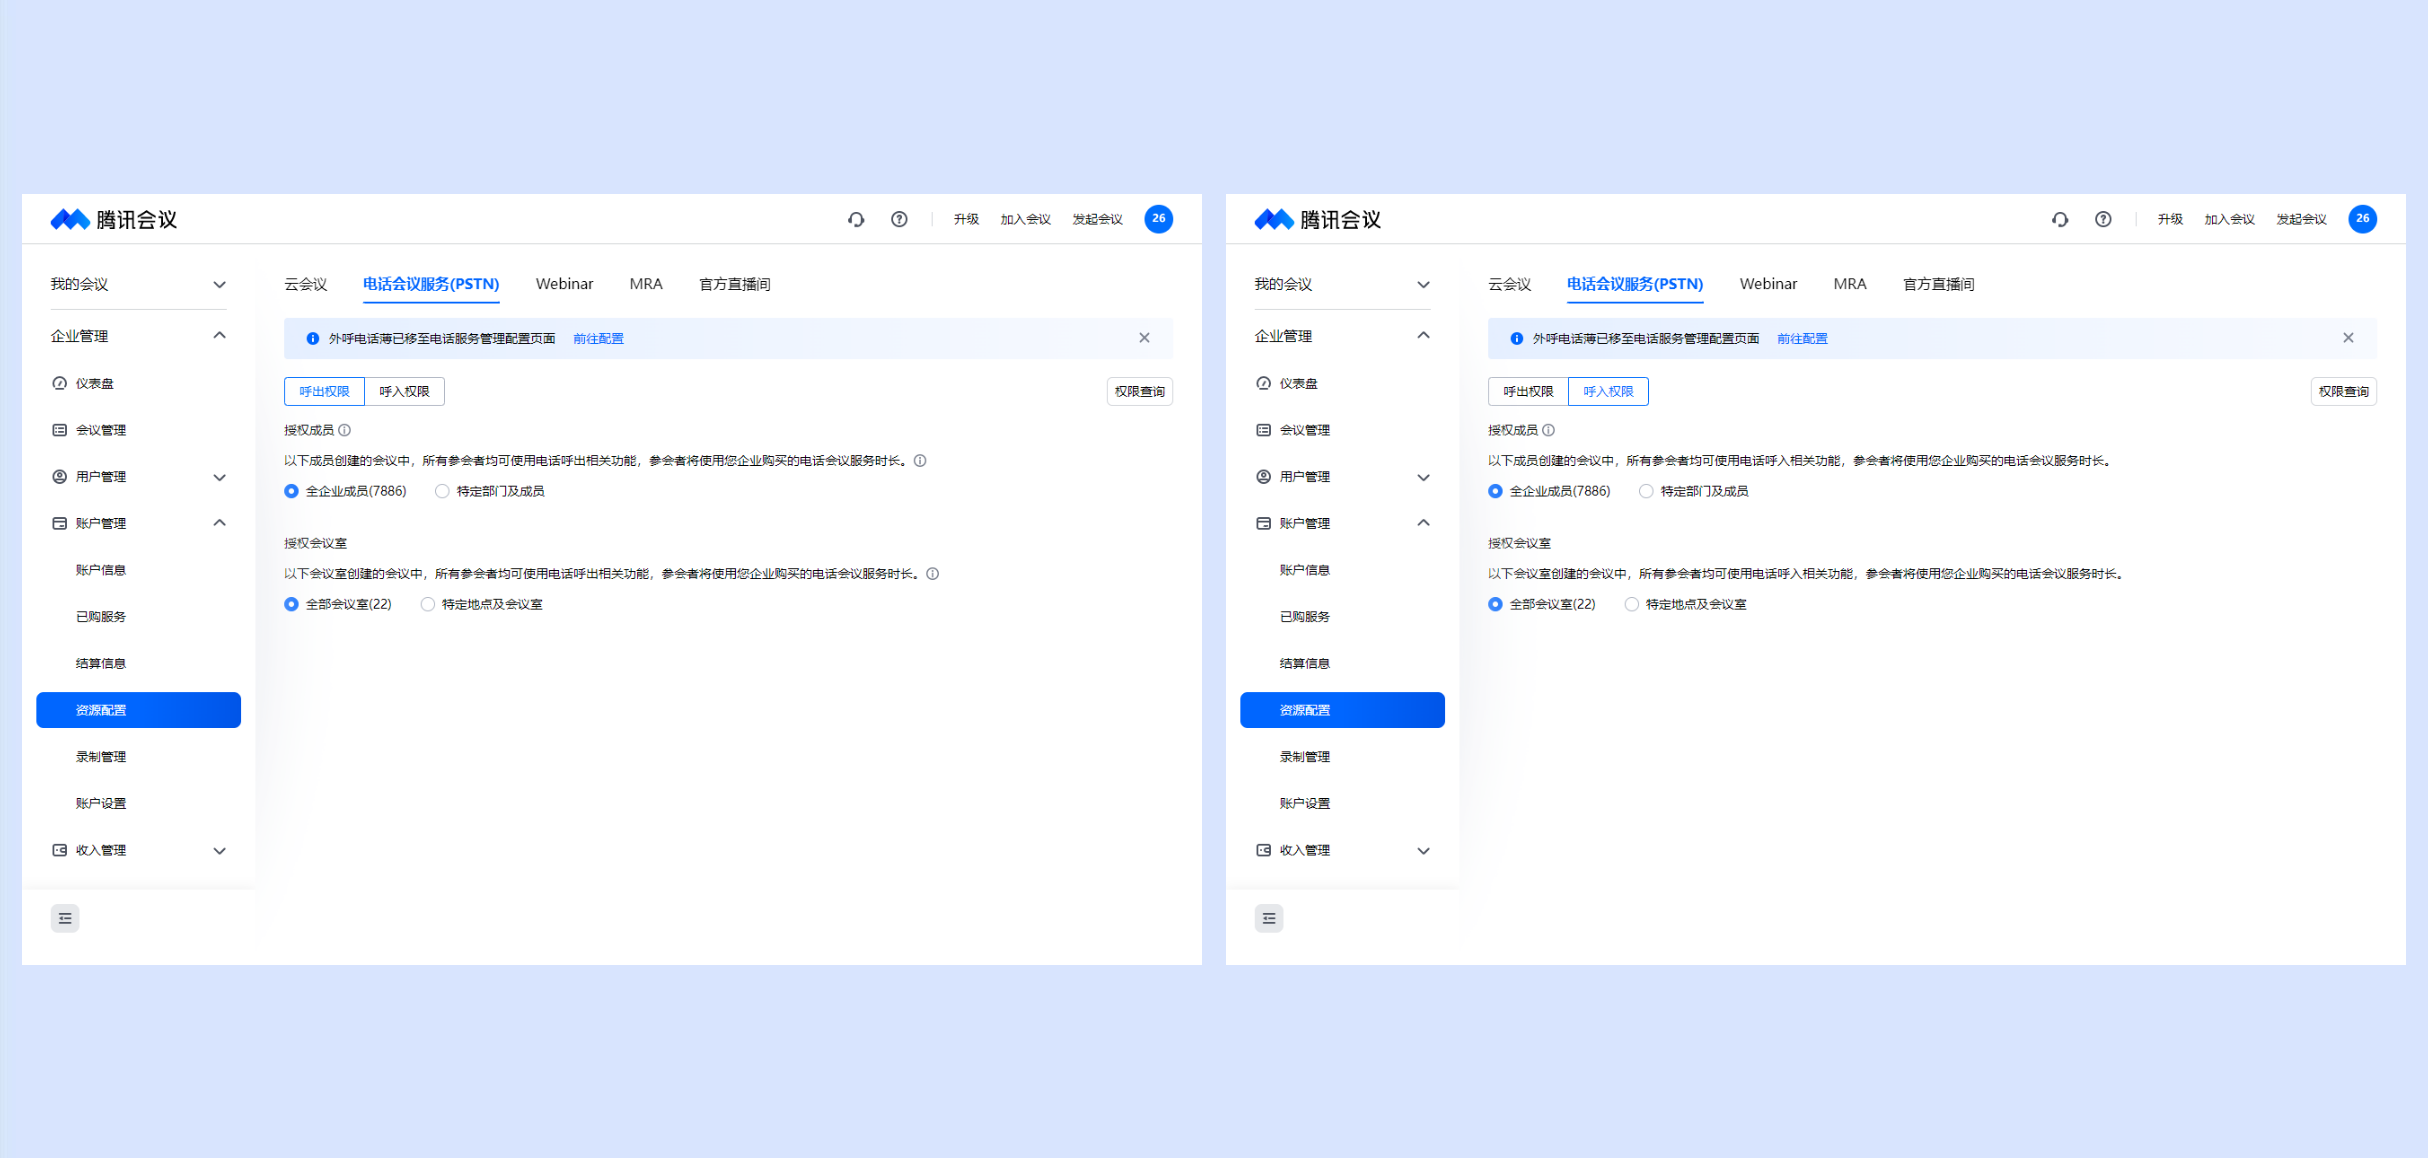2428x1158 pixels.
Task: Open the help question-mark icon in right window
Action: coord(2103,219)
